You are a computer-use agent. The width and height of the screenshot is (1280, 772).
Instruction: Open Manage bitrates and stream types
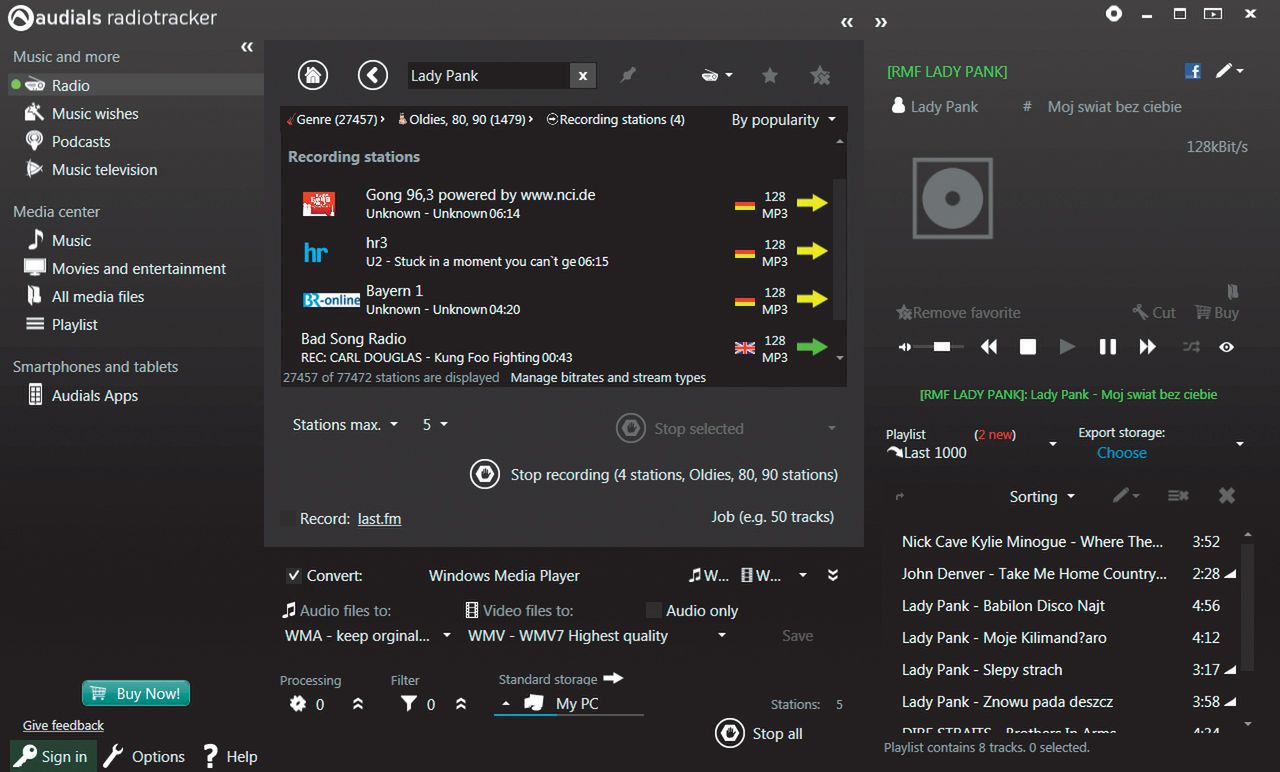pyautogui.click(x=608, y=377)
